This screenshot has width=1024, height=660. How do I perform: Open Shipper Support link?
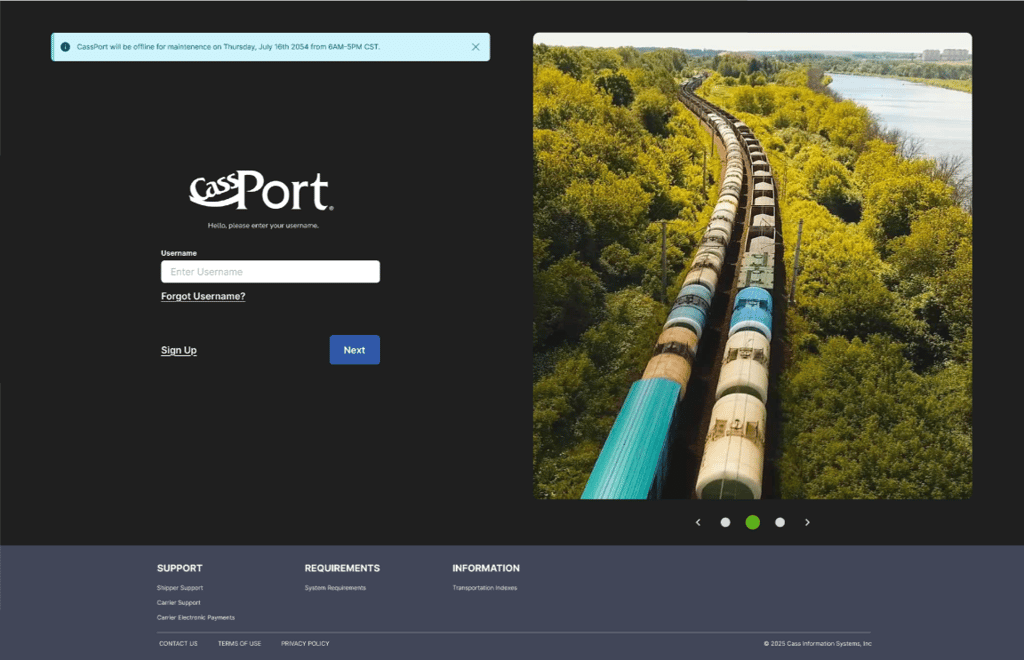pos(180,588)
